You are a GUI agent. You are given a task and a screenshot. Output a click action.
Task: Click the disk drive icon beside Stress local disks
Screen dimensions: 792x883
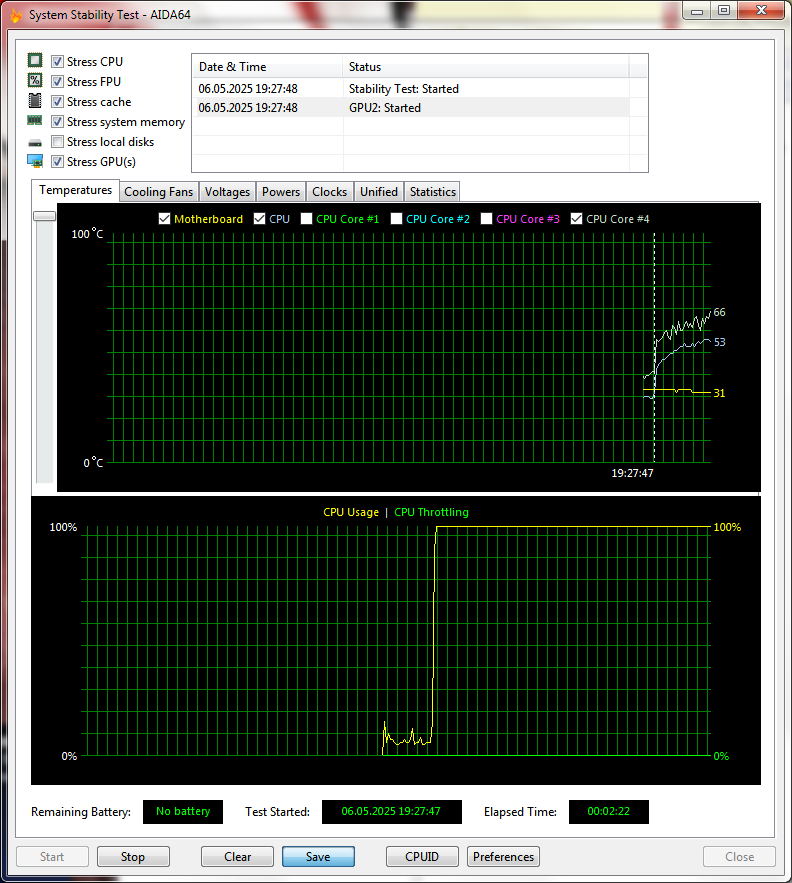(x=35, y=143)
